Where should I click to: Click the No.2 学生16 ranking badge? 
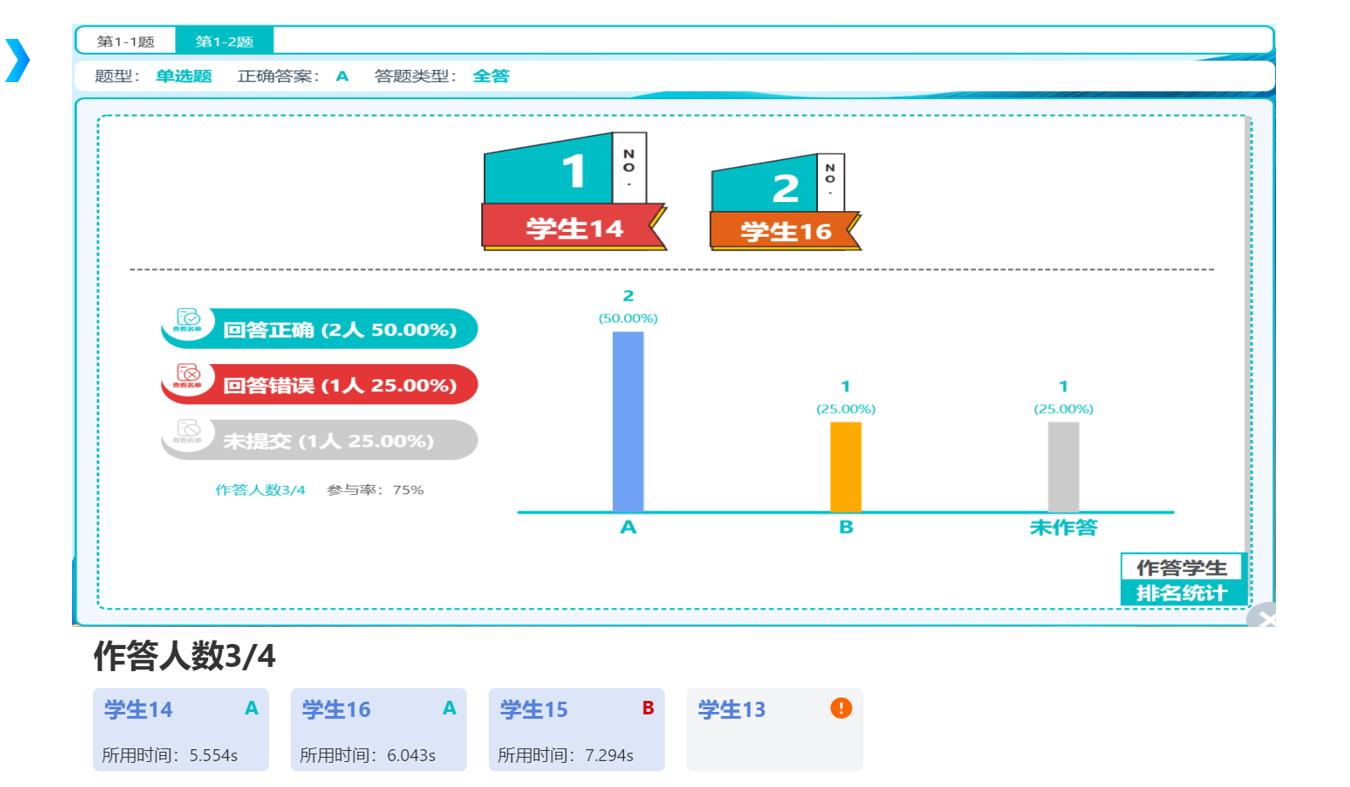[785, 202]
